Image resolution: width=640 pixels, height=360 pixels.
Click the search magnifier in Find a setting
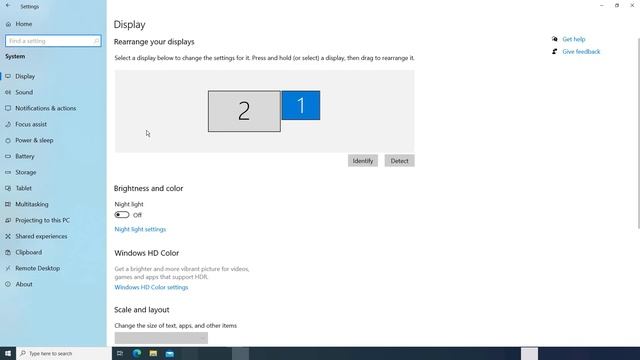pos(96,41)
